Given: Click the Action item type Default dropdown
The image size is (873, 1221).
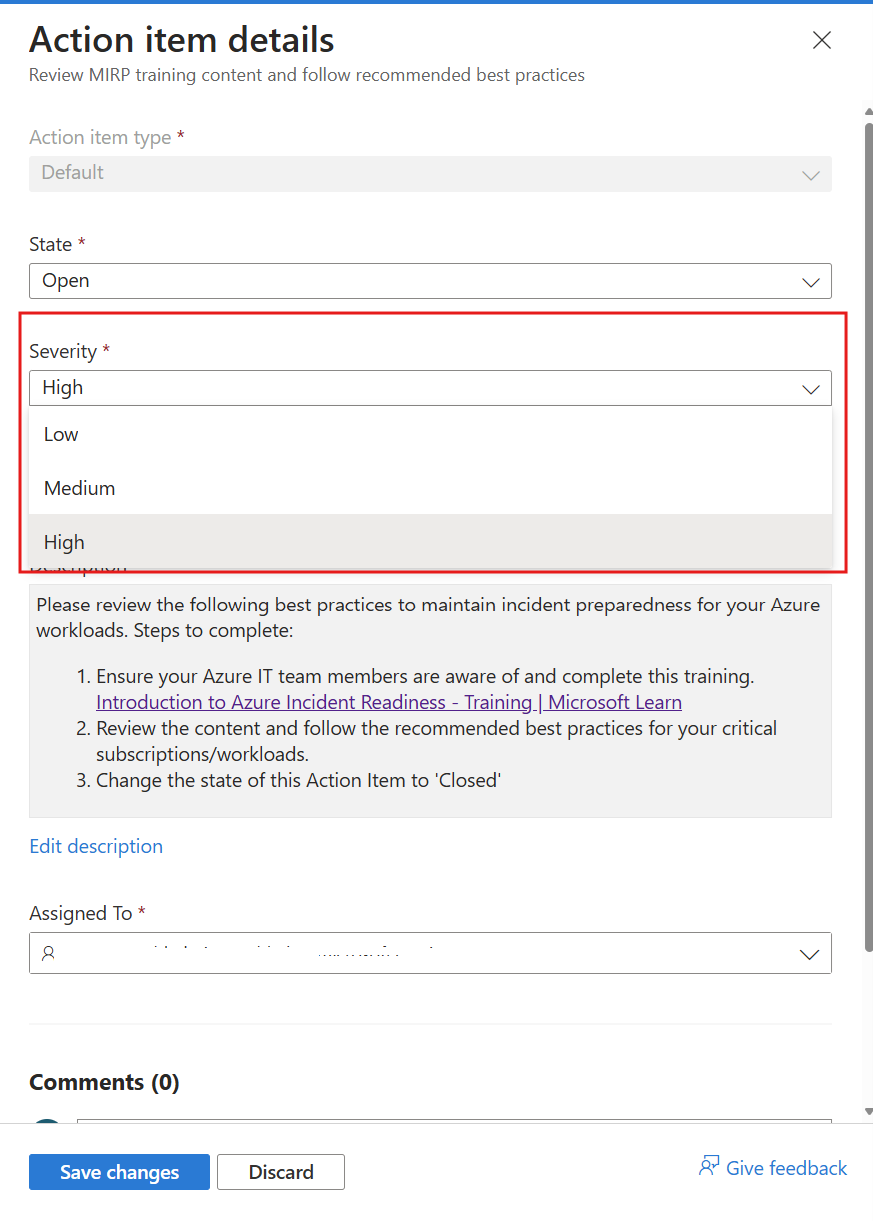Looking at the screenshot, I should pyautogui.click(x=430, y=173).
